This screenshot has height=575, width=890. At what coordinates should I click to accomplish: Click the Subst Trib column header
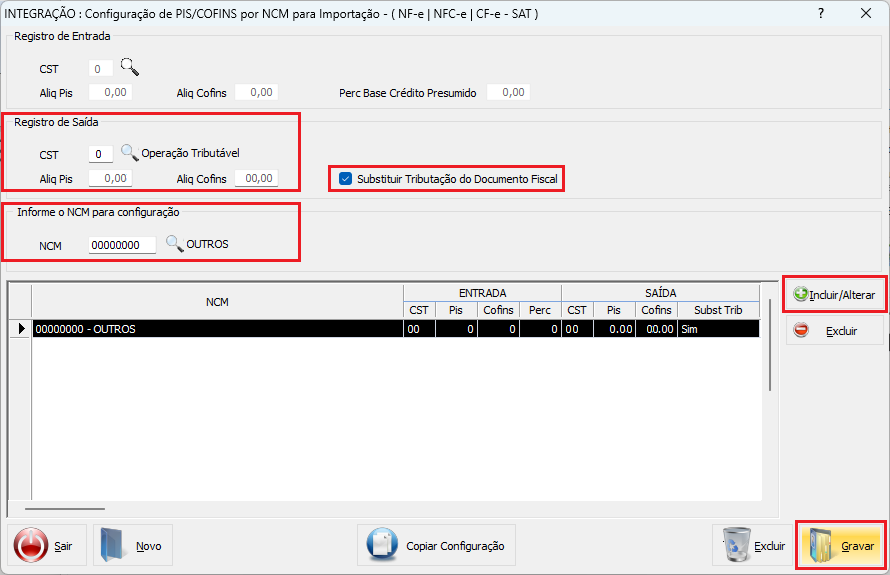pos(718,310)
